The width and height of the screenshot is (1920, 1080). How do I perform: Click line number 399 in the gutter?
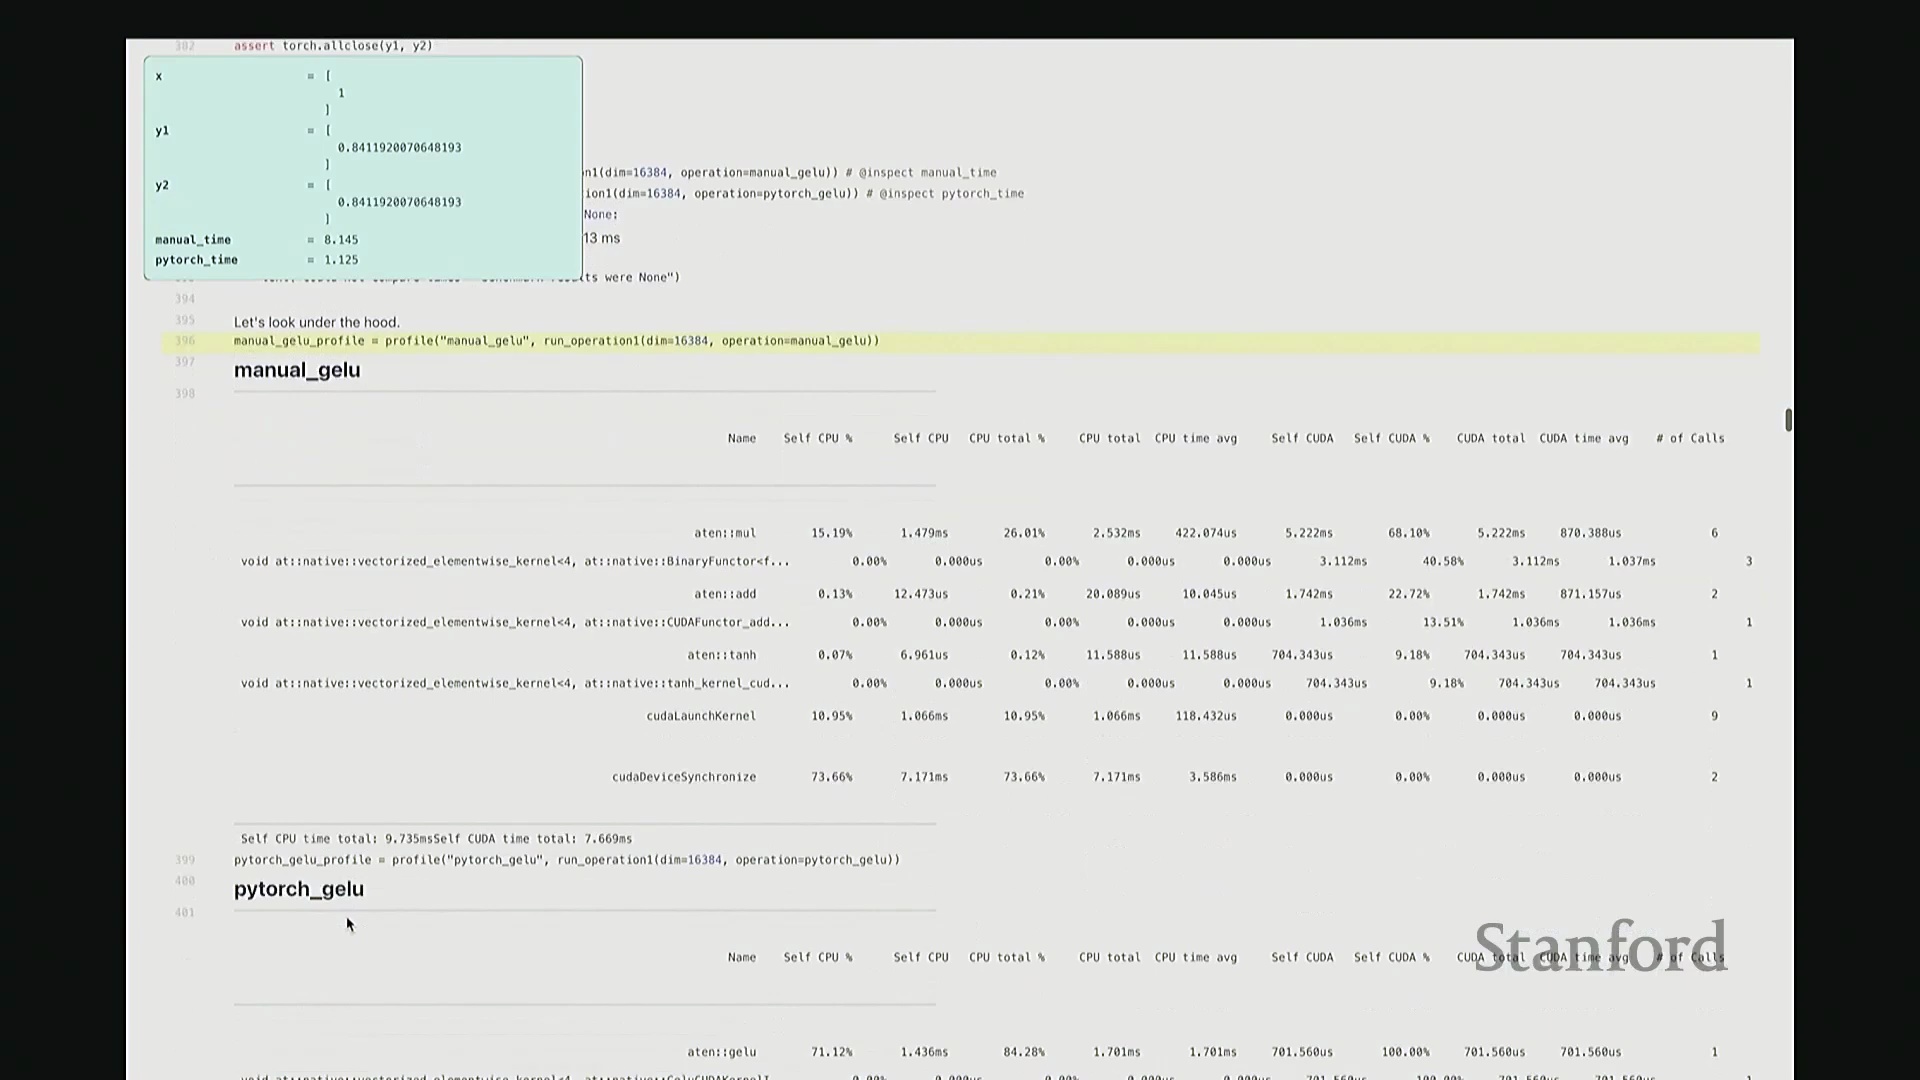coord(185,860)
